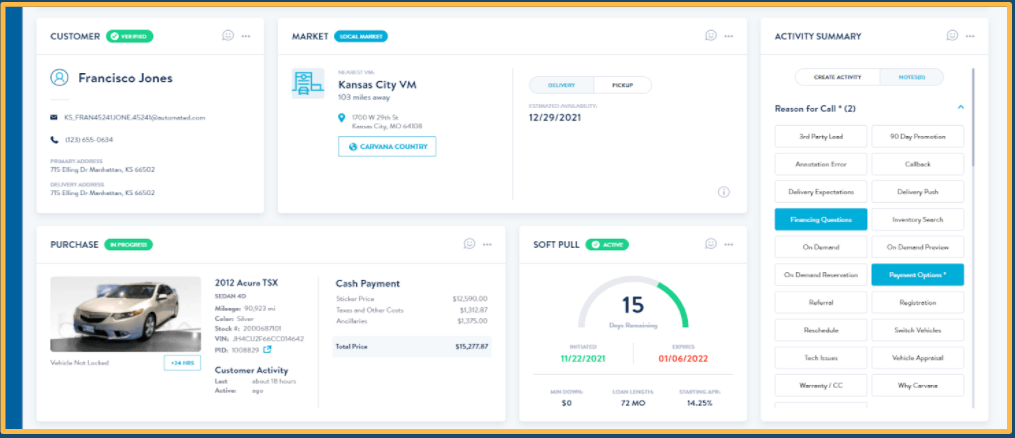Click the Verified badge next to Customer
This screenshot has height=438, width=1015.
coord(129,36)
